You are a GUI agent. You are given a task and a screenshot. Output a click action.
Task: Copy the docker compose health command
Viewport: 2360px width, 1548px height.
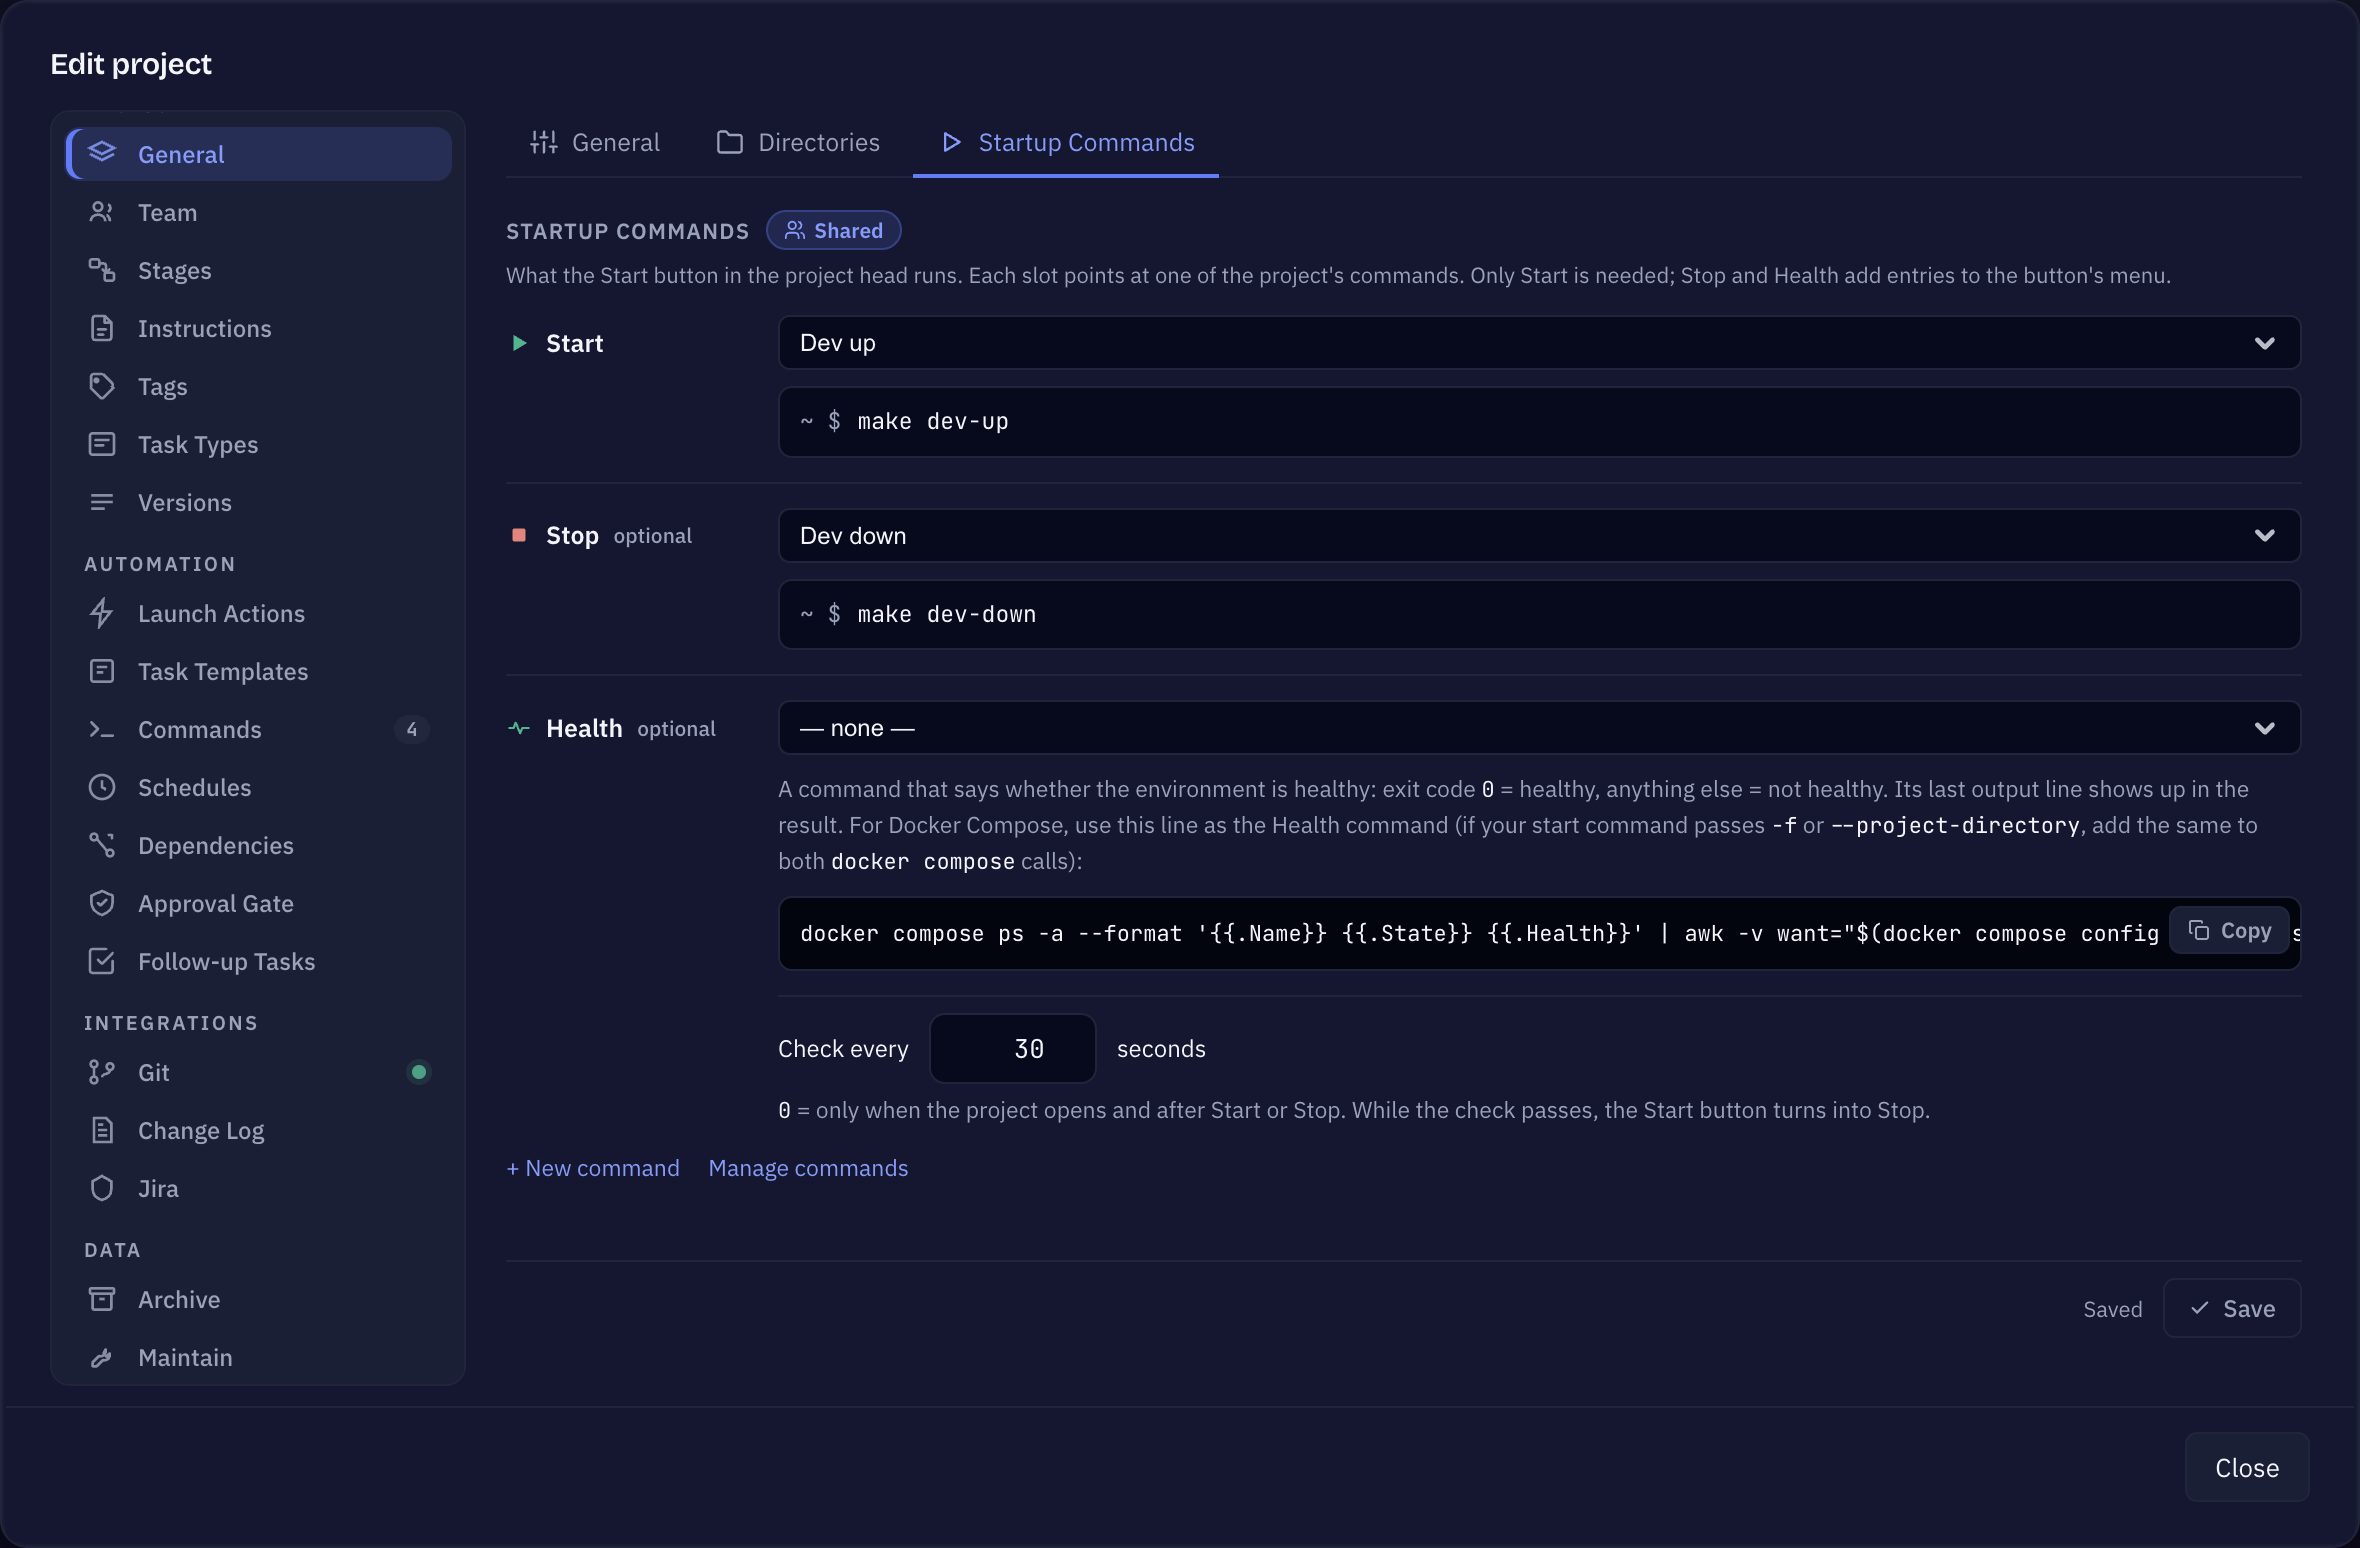pos(2229,931)
